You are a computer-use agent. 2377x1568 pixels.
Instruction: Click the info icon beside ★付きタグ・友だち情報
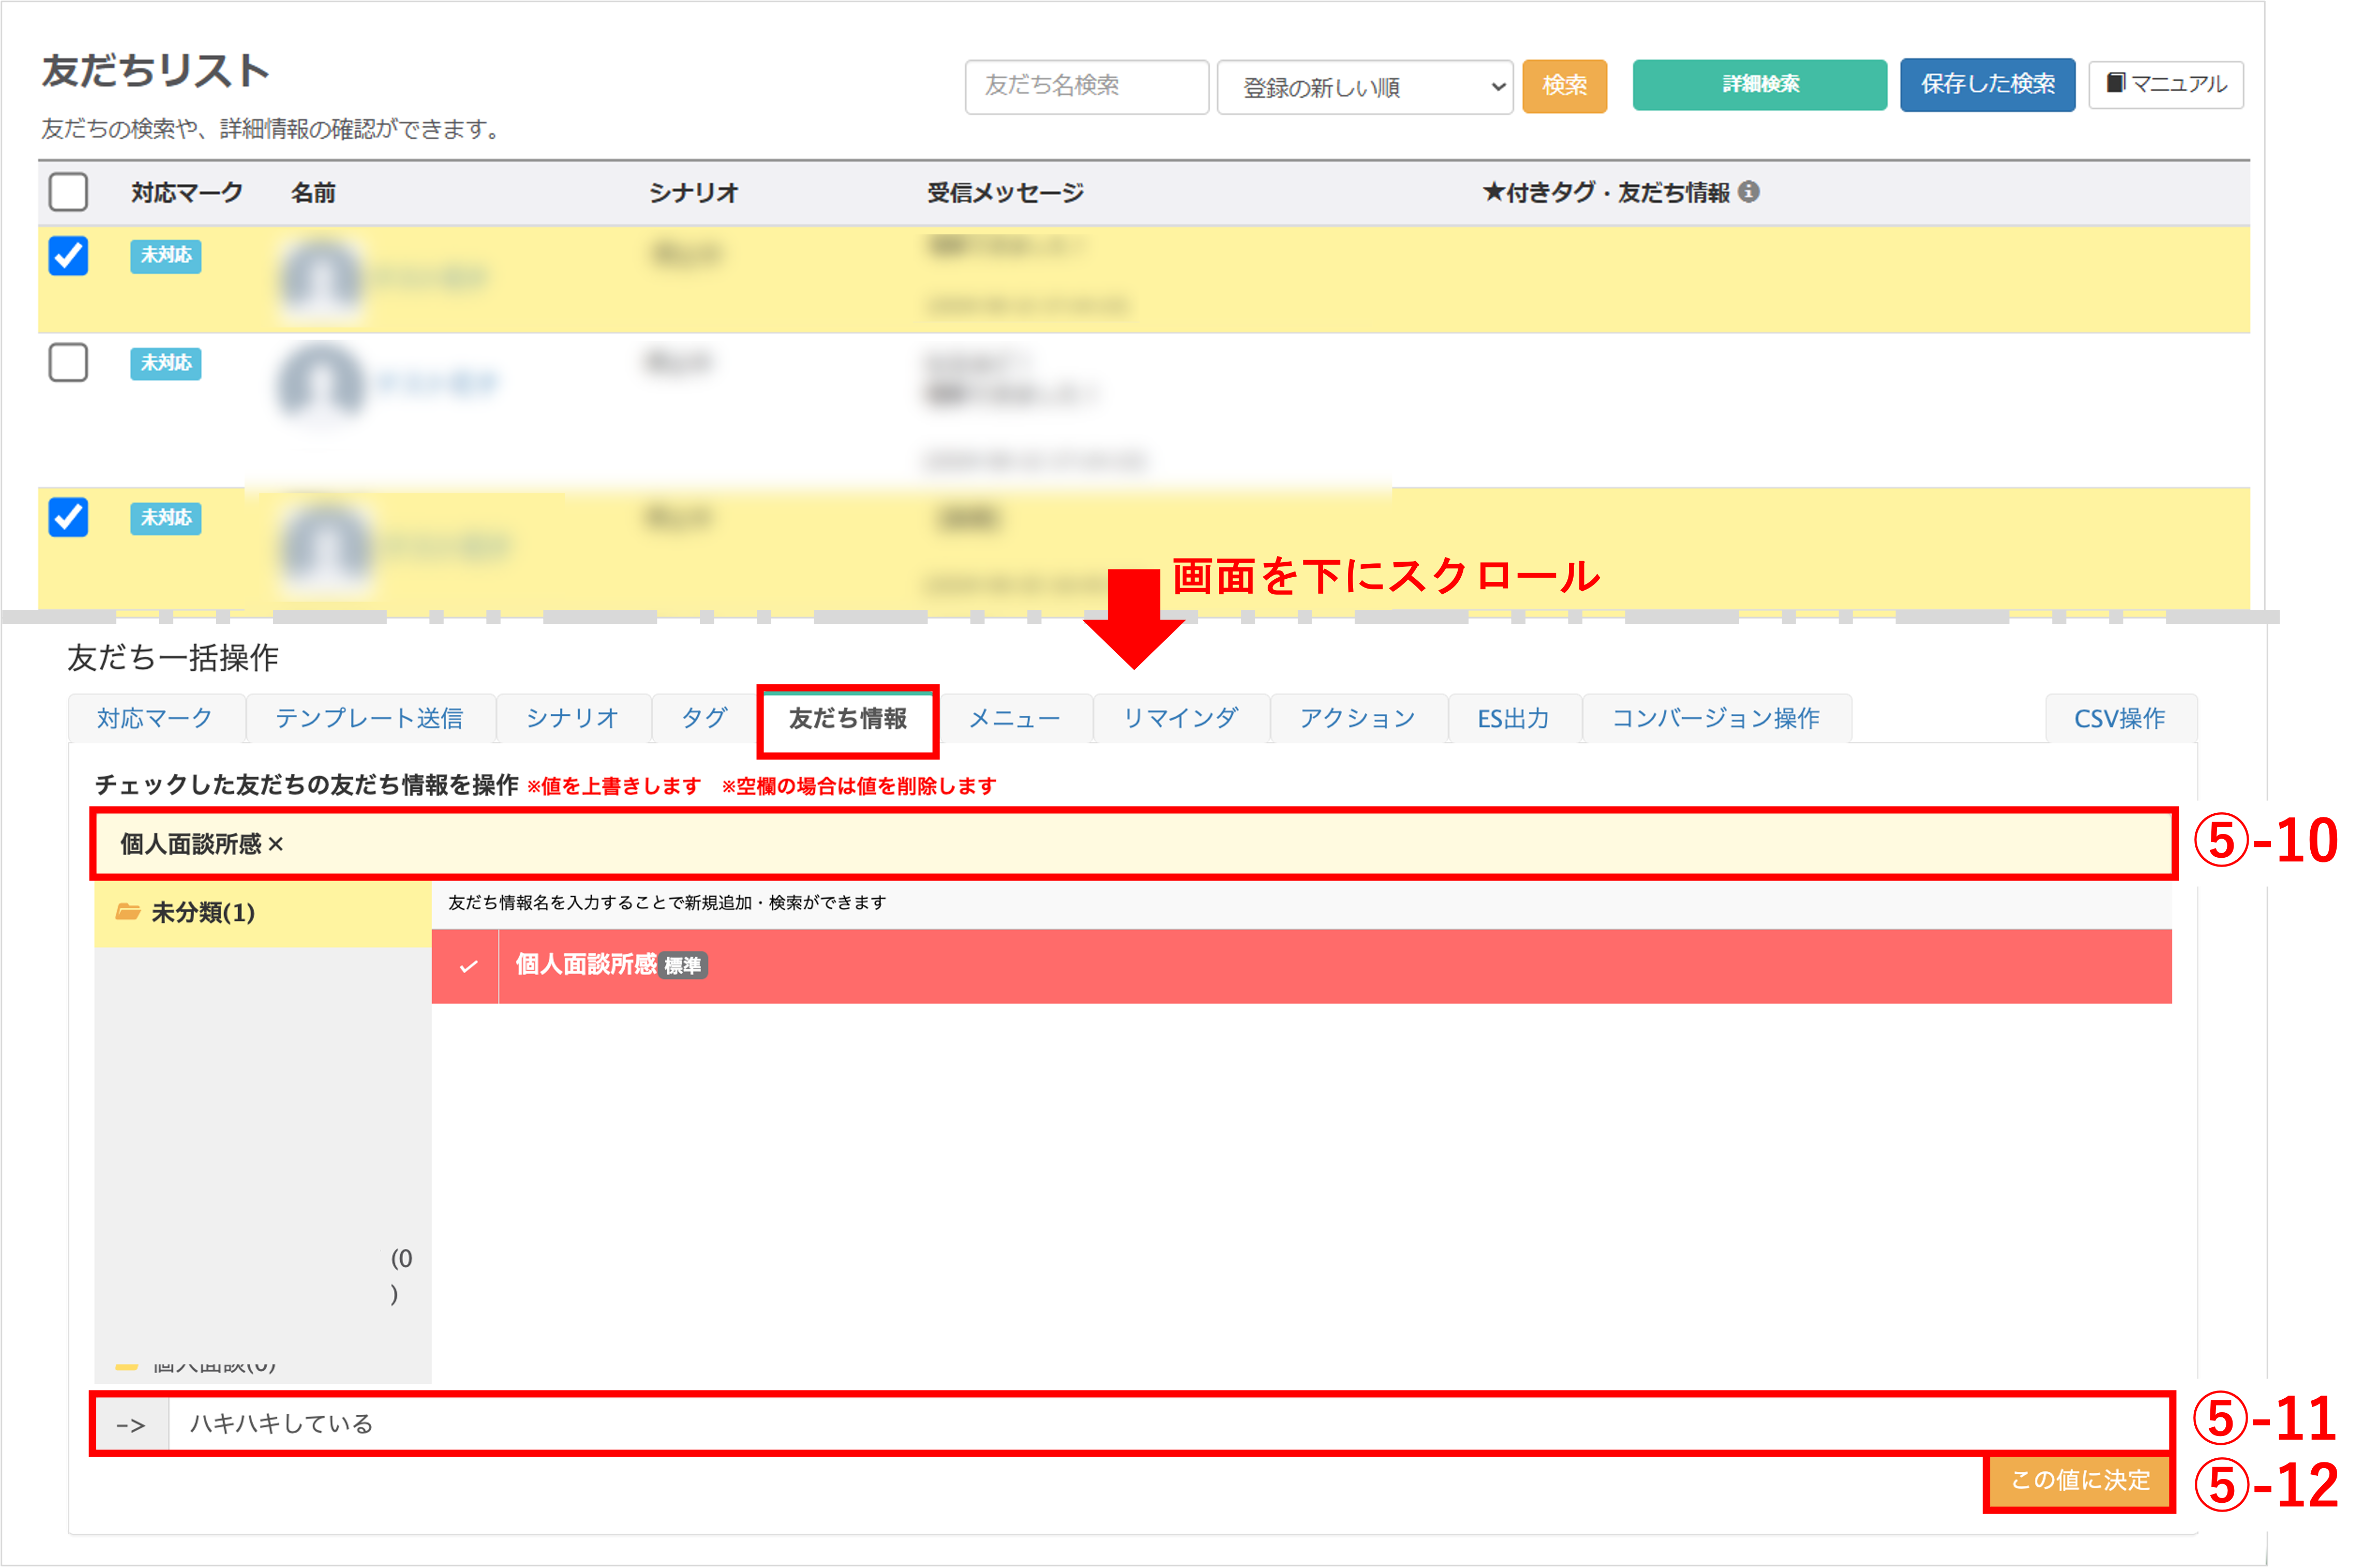tap(1748, 192)
